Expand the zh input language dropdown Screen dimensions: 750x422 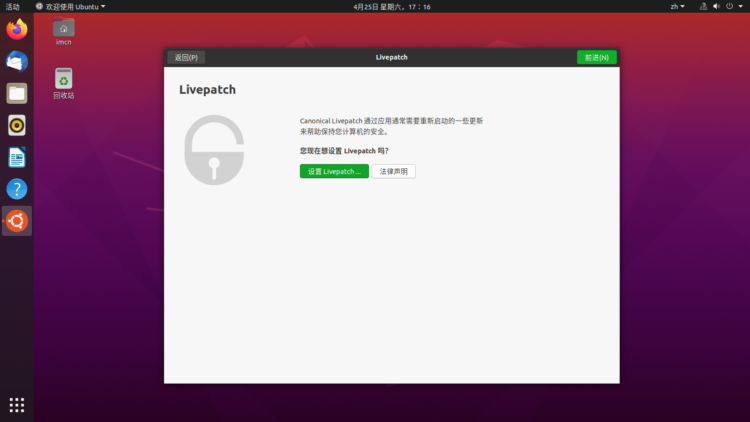point(677,6)
